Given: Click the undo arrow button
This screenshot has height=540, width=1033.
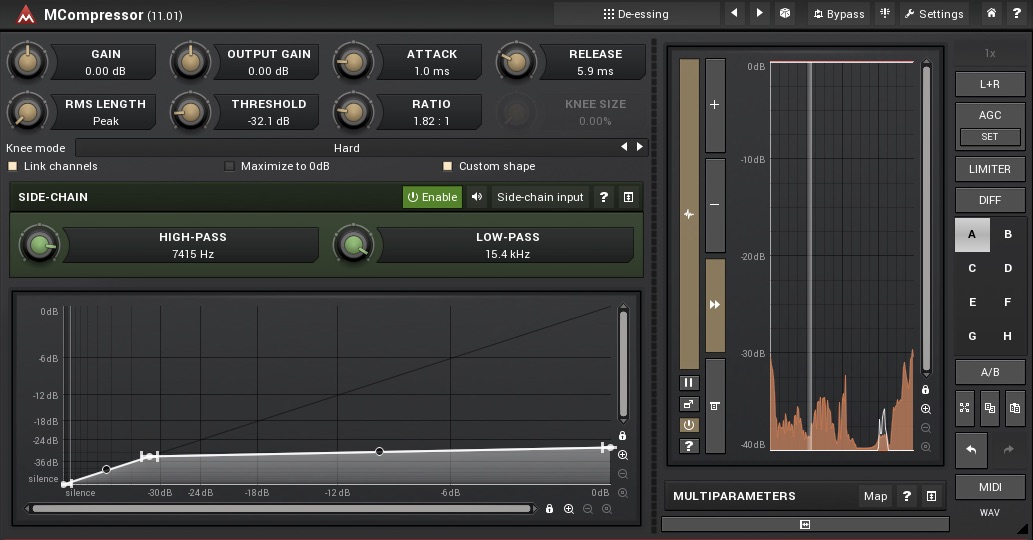Looking at the screenshot, I should click(972, 450).
